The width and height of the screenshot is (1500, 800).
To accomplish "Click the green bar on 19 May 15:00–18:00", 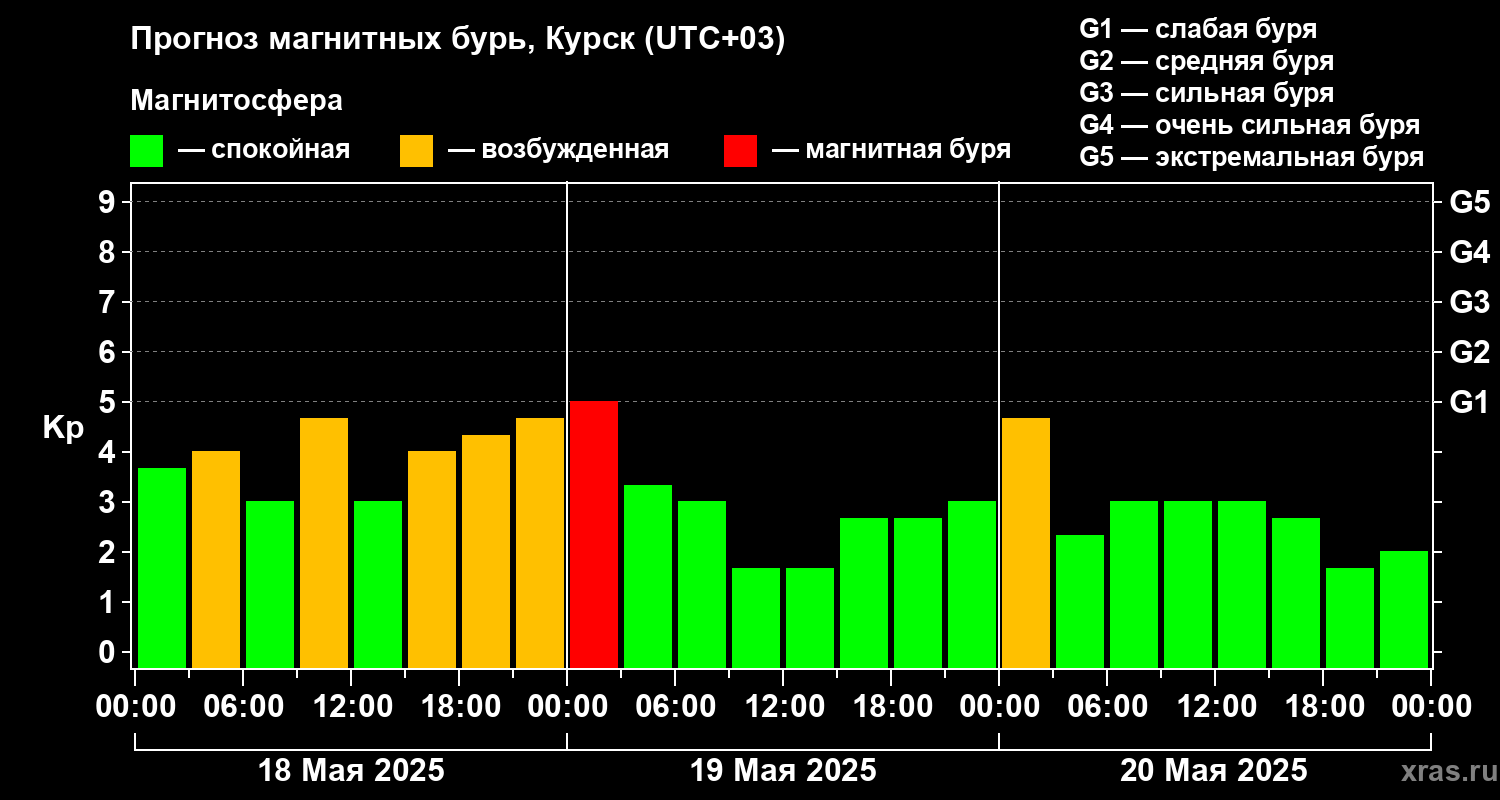I will [x=864, y=593].
